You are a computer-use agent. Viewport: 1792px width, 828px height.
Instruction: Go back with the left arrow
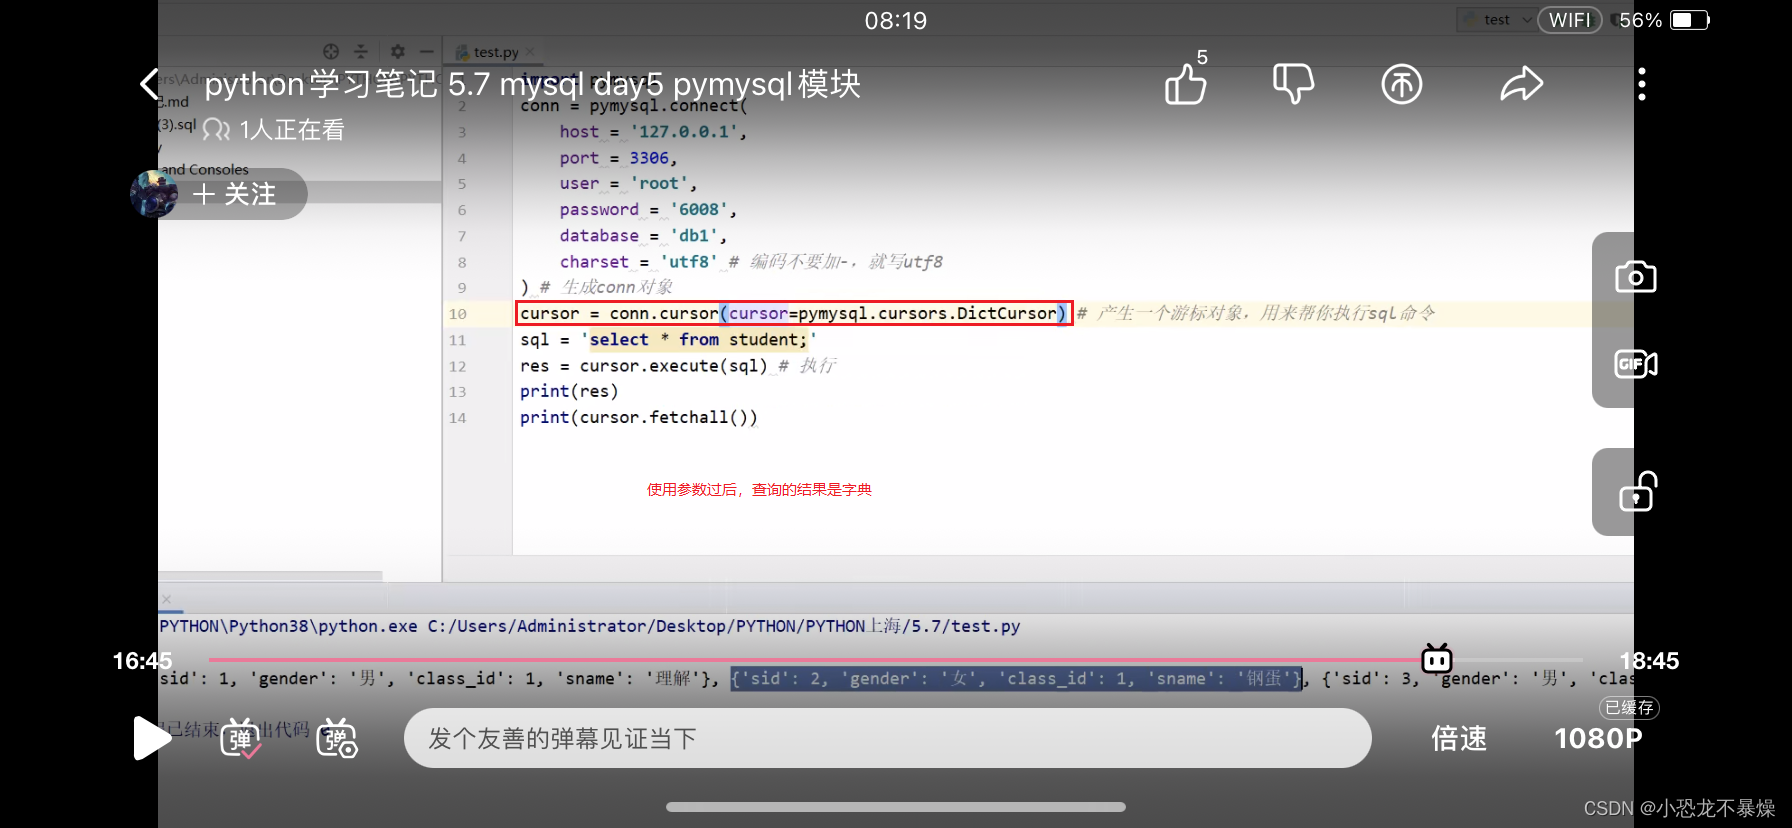tap(150, 84)
